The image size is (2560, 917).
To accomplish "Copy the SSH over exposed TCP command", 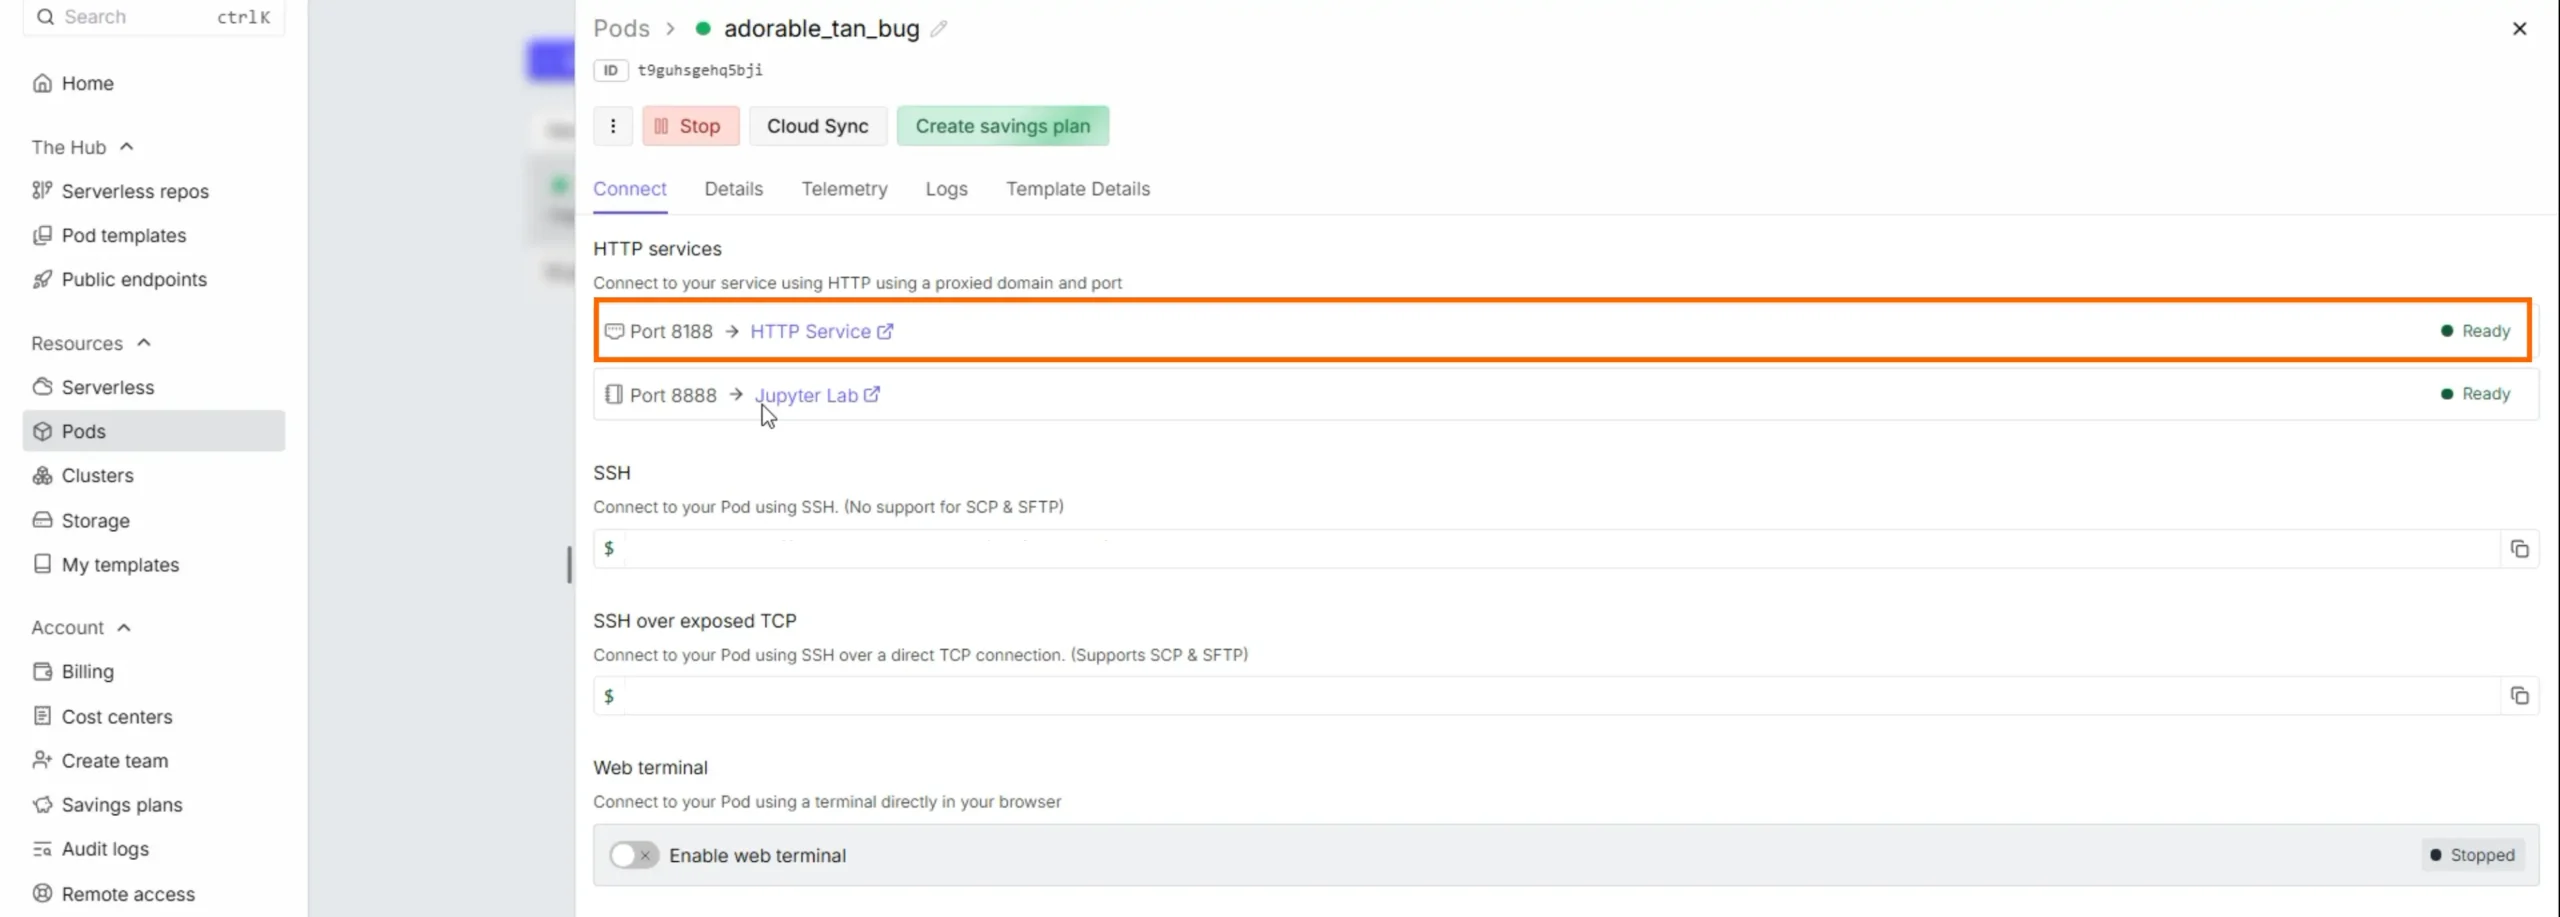I will tap(2519, 696).
